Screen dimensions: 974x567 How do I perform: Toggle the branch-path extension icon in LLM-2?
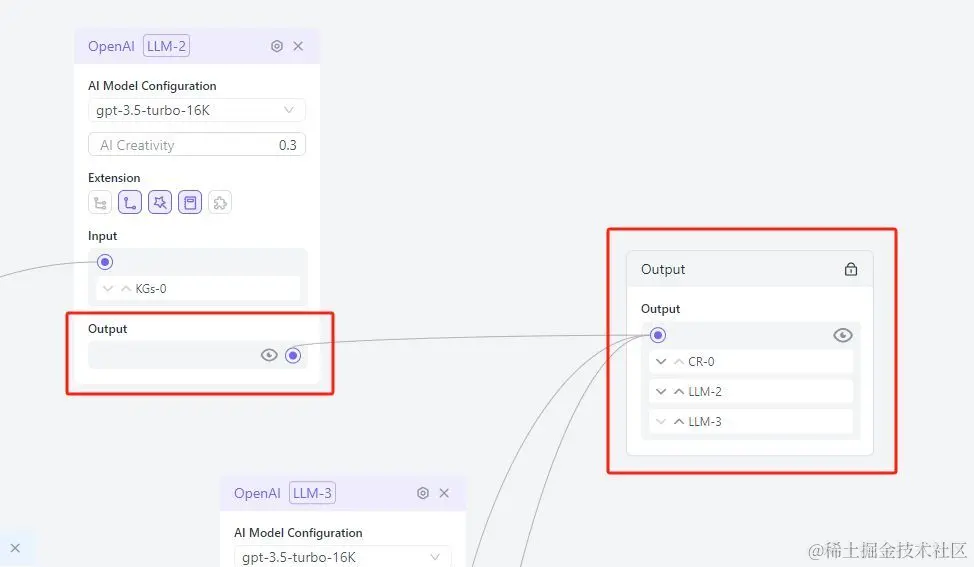[130, 202]
